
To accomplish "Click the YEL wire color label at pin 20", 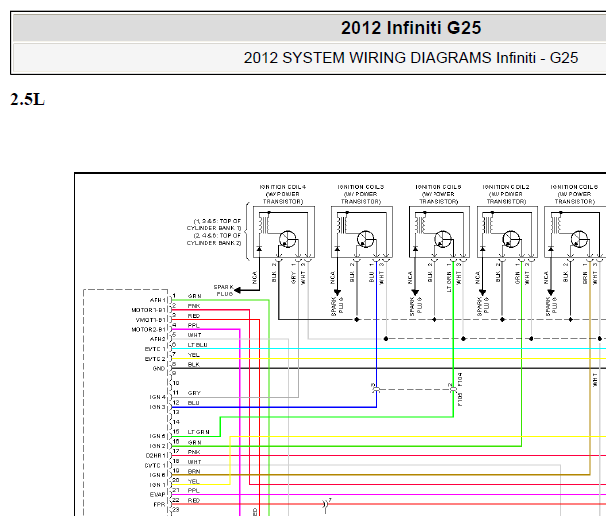I will tap(194, 482).
